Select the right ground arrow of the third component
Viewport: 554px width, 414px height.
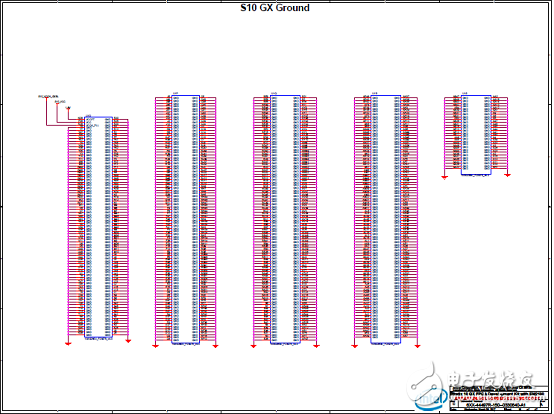[316, 345]
